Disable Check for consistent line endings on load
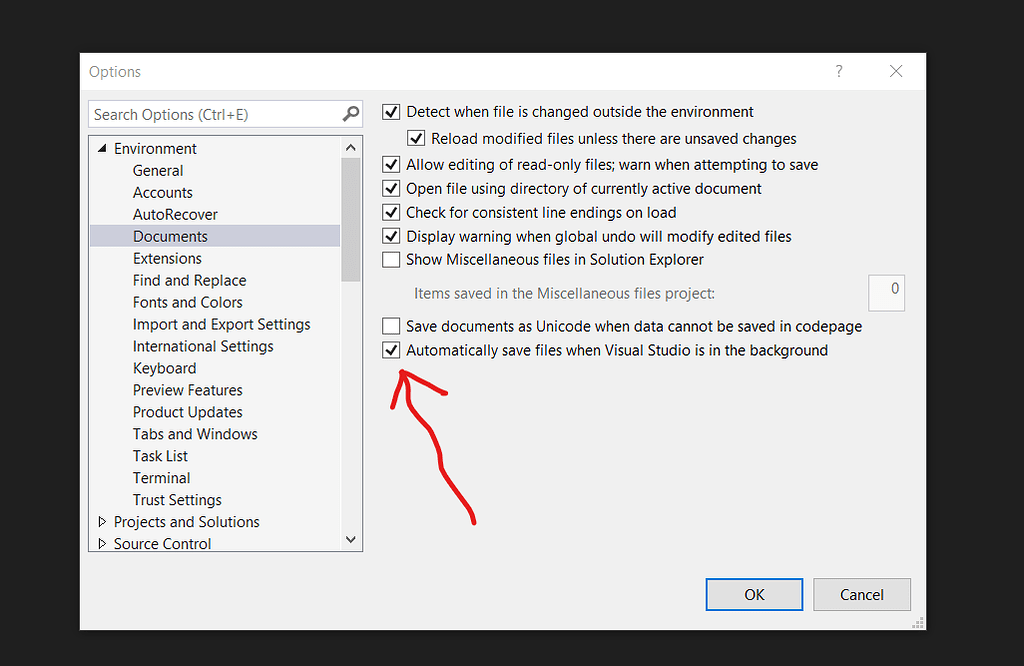 [x=391, y=212]
